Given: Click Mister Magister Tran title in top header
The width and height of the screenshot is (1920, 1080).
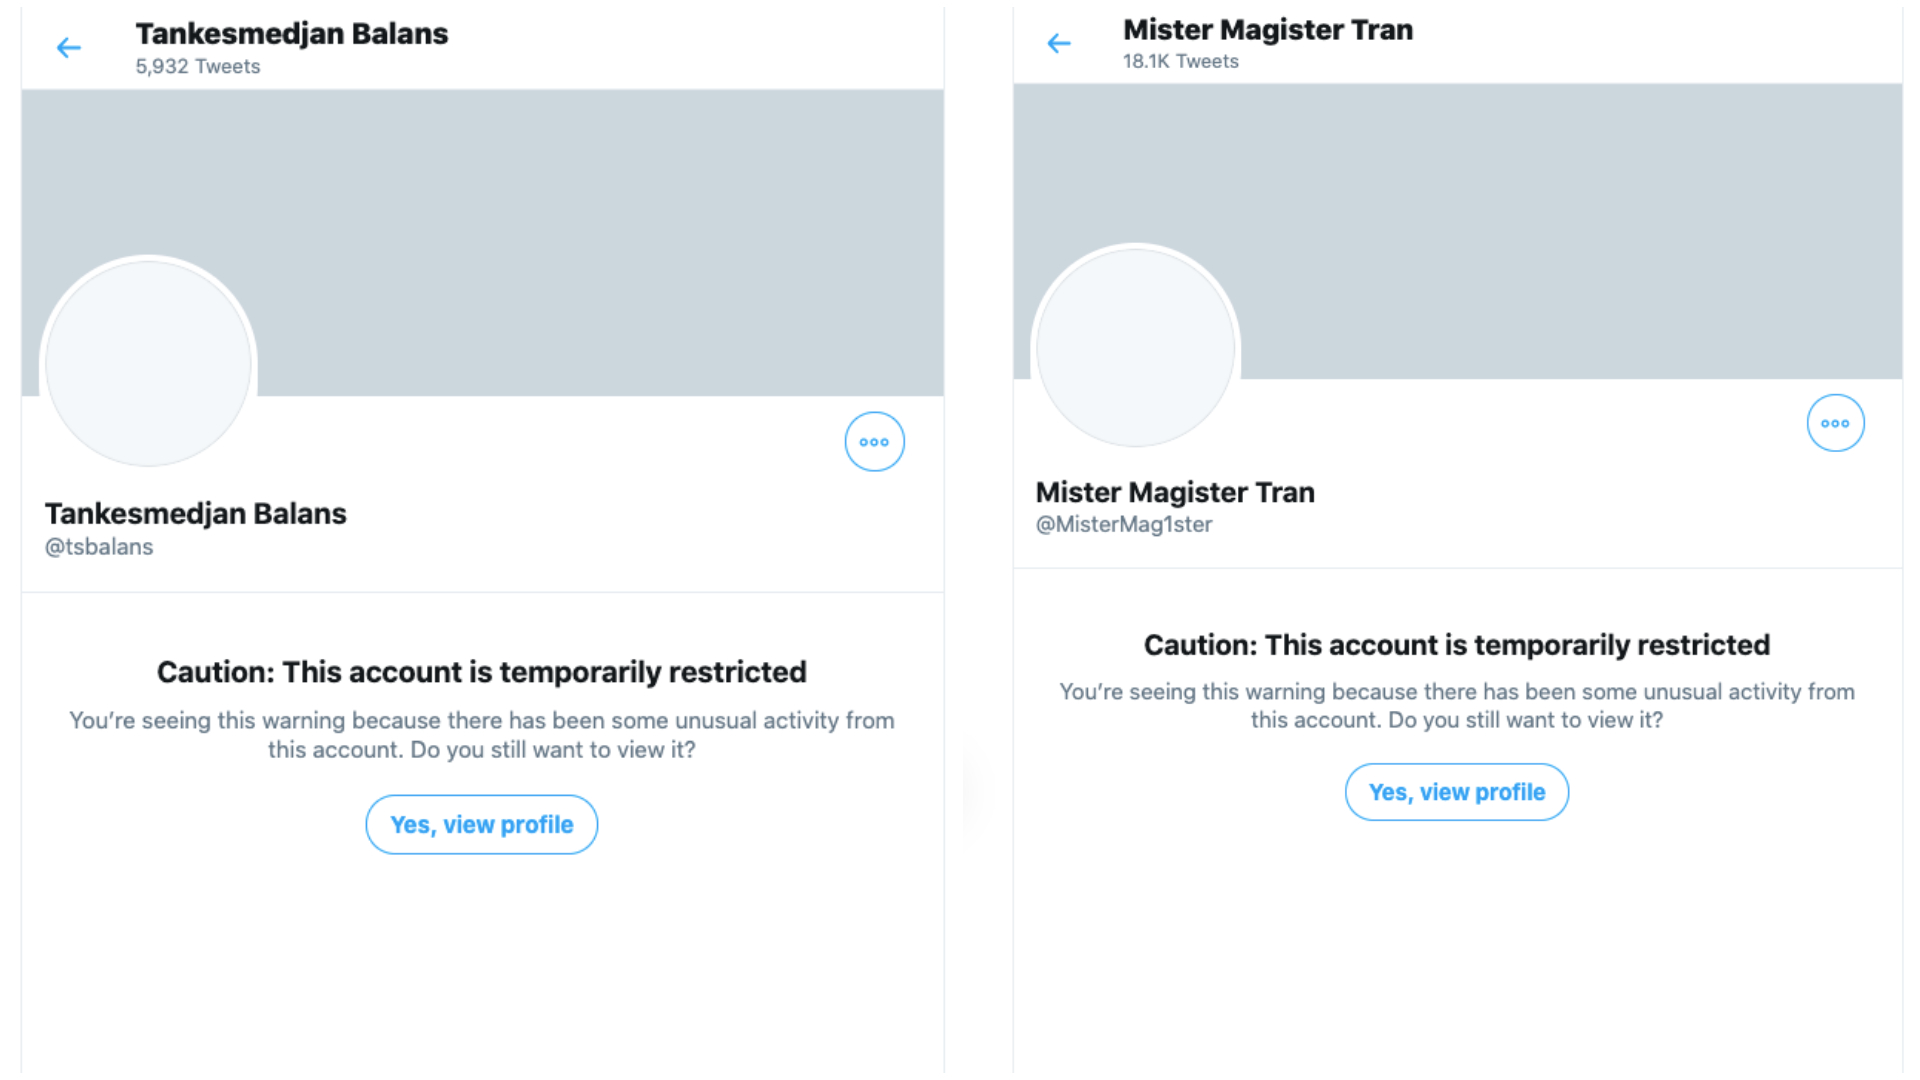Looking at the screenshot, I should click(x=1268, y=30).
